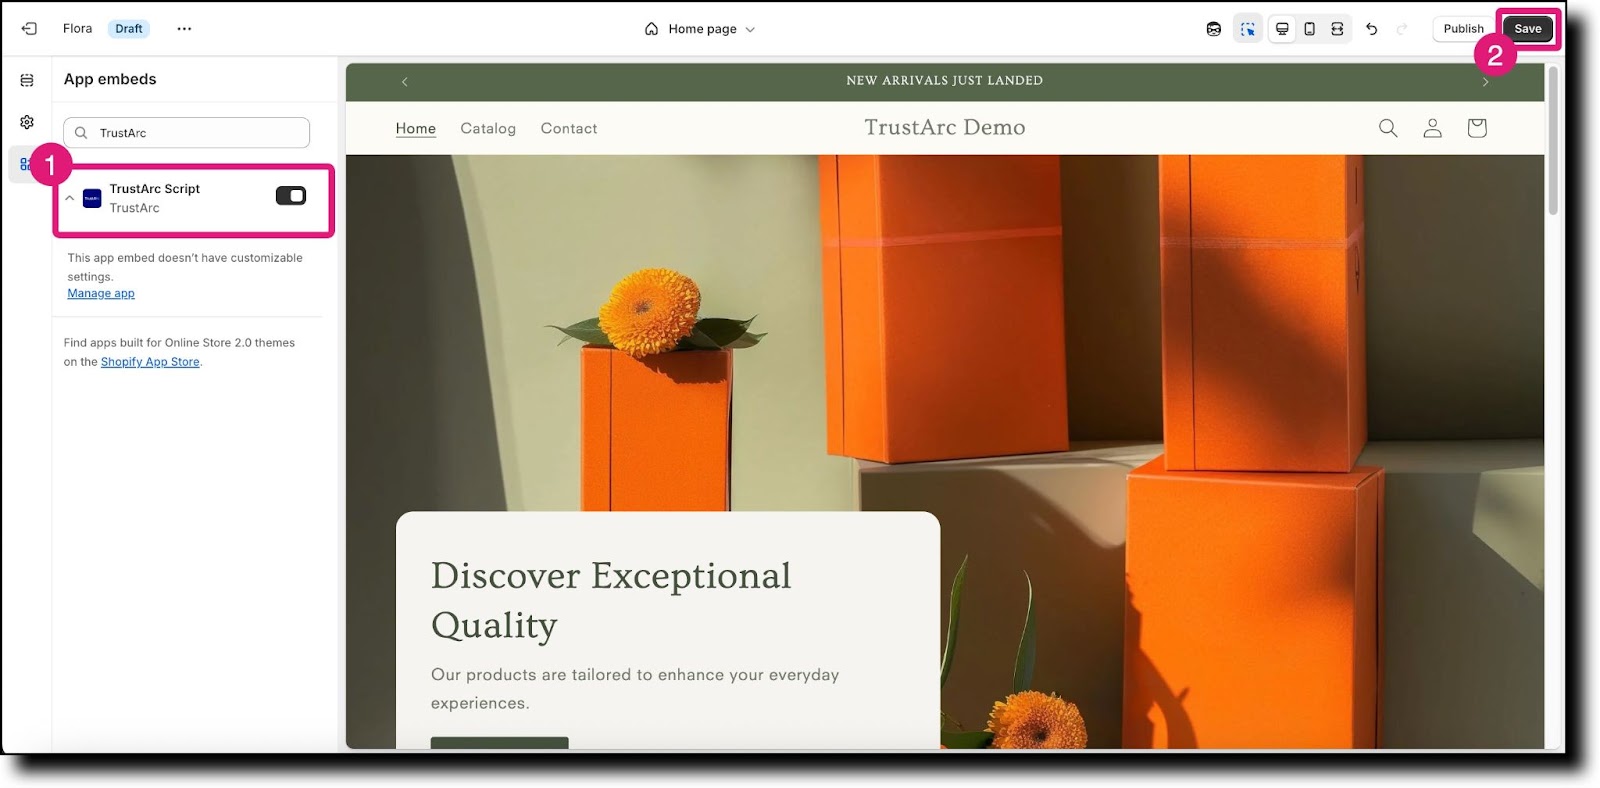This screenshot has width=1600, height=788.
Task: Open the Sections panel icon in sidebar
Action: pyautogui.click(x=27, y=80)
